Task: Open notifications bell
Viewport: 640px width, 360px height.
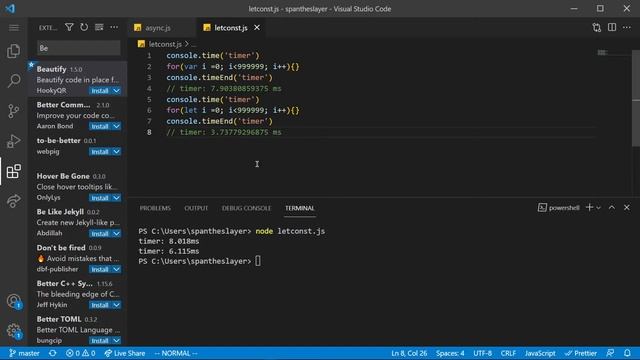Action: click(627, 353)
